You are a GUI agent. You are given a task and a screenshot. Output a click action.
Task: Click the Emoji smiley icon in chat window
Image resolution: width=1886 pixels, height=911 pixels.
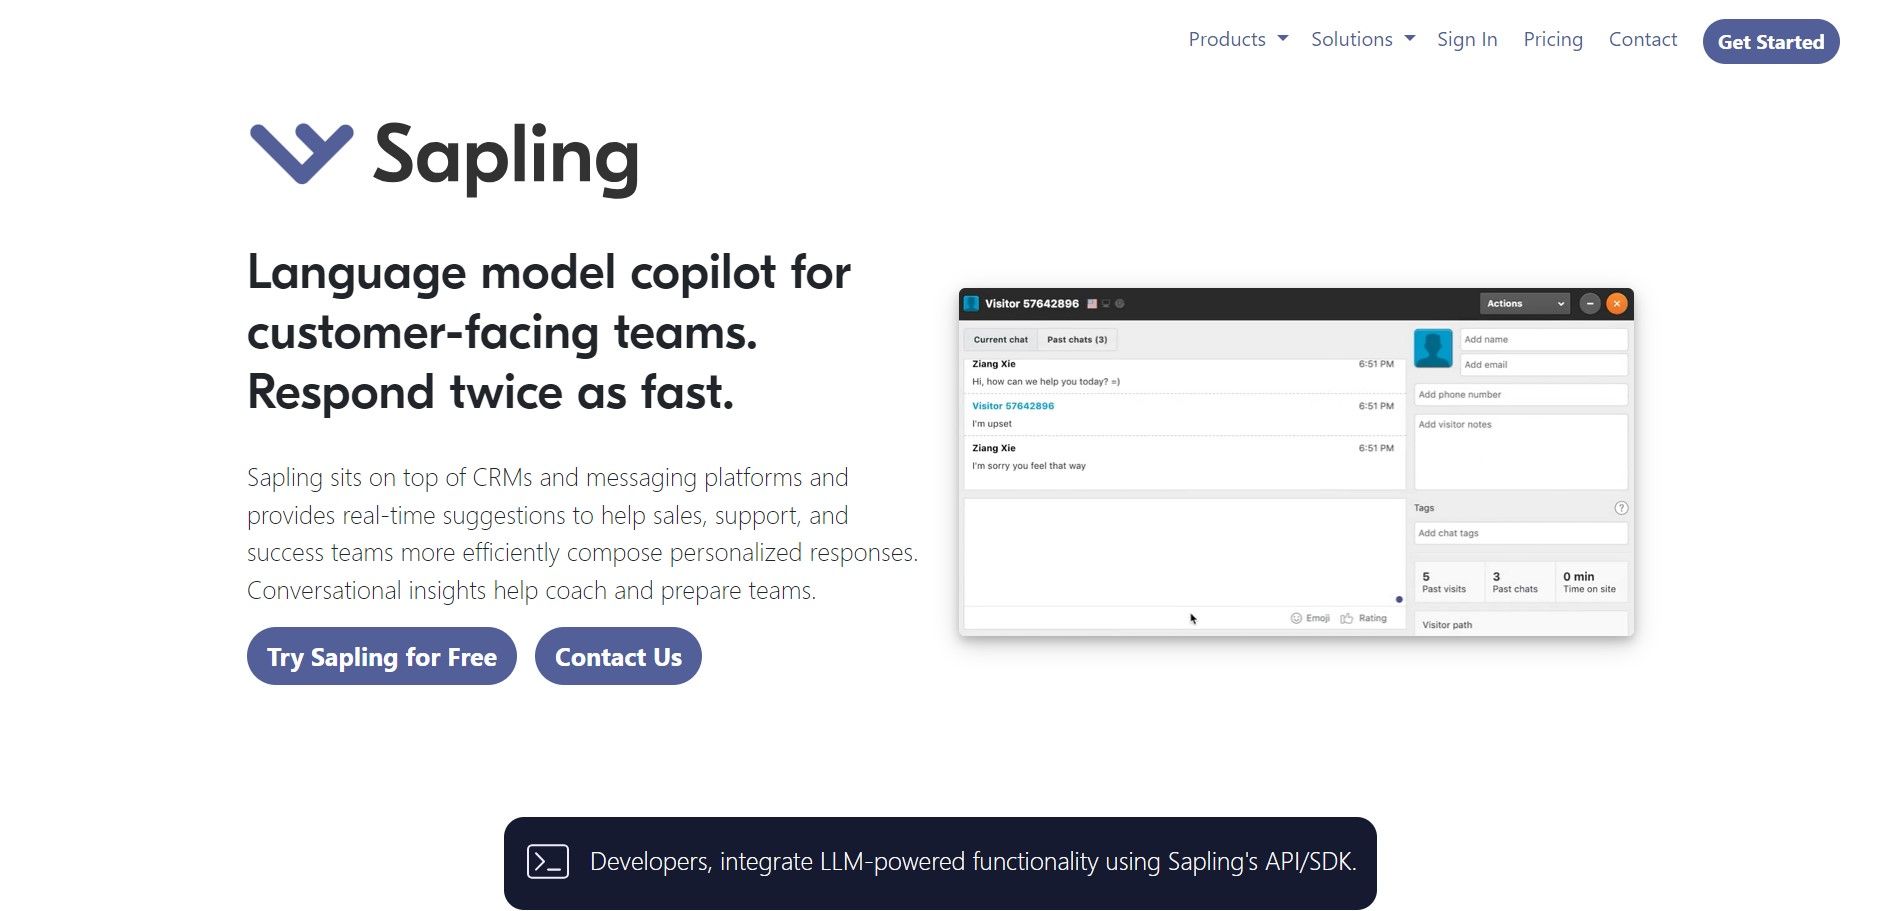[x=1296, y=618]
